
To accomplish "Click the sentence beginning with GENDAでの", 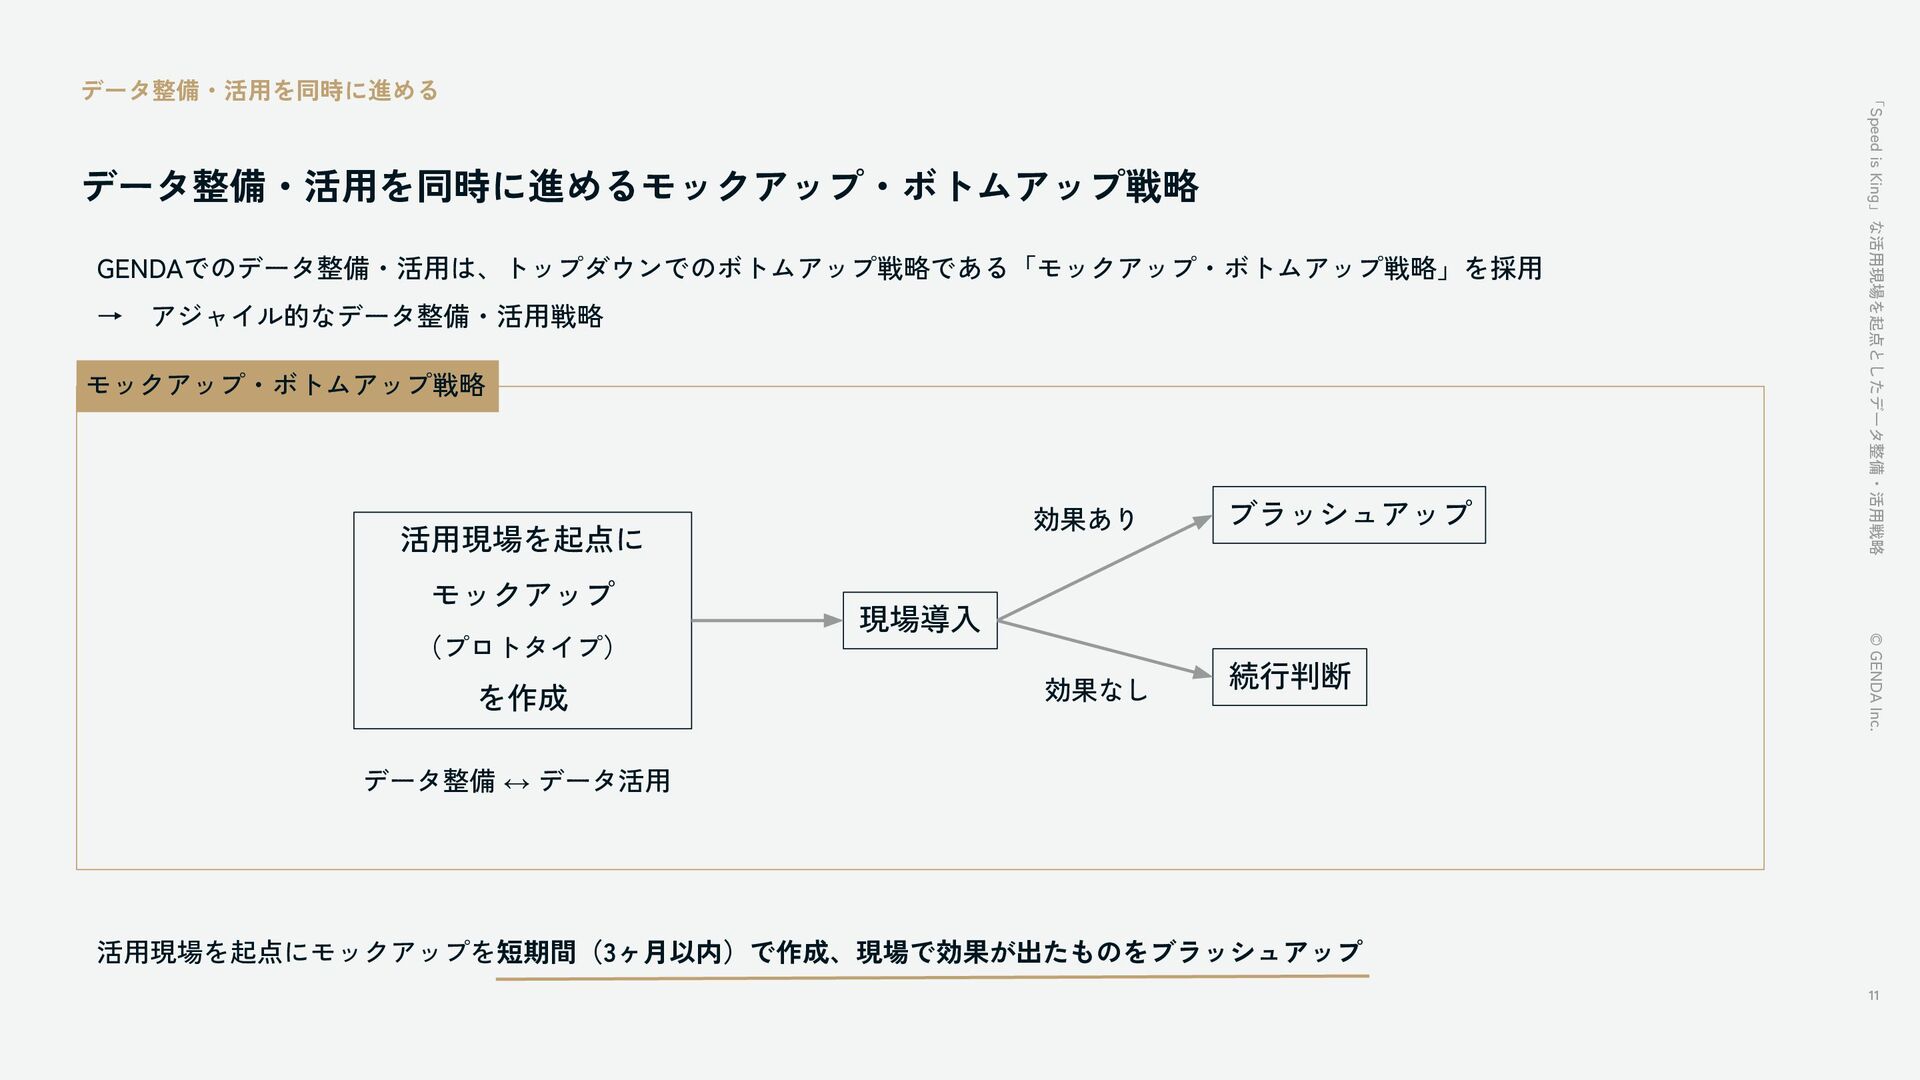I will (x=818, y=268).
